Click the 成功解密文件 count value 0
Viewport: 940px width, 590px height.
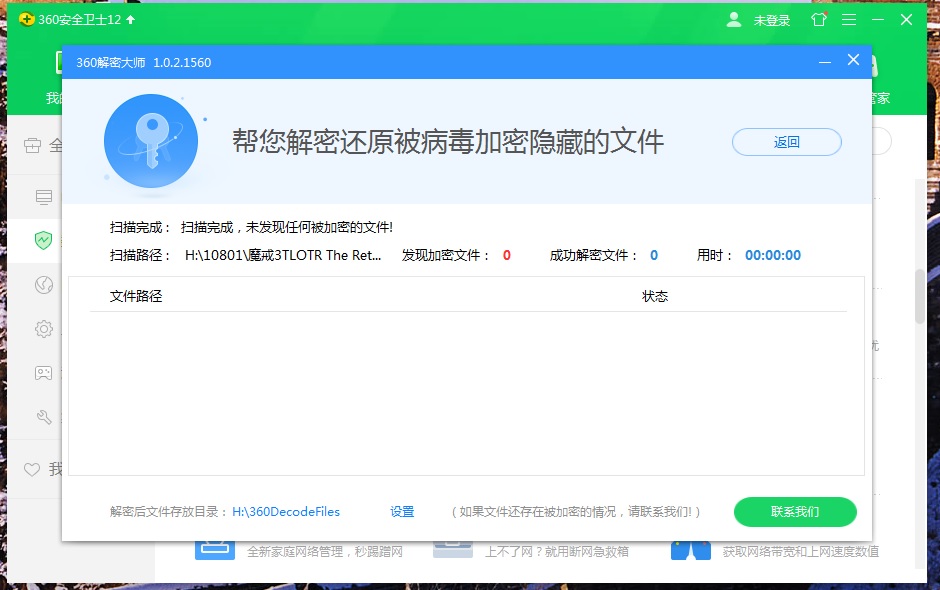(654, 255)
